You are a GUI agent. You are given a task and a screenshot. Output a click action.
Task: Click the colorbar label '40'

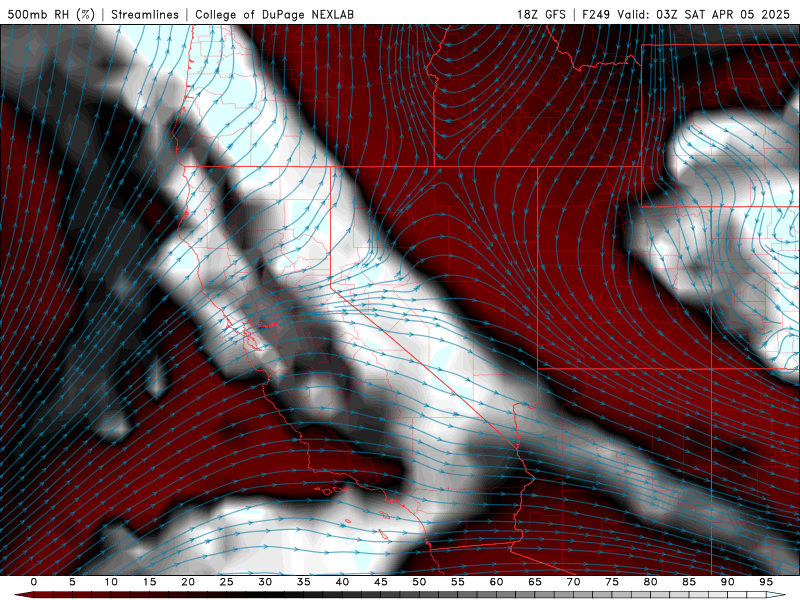coord(342,582)
